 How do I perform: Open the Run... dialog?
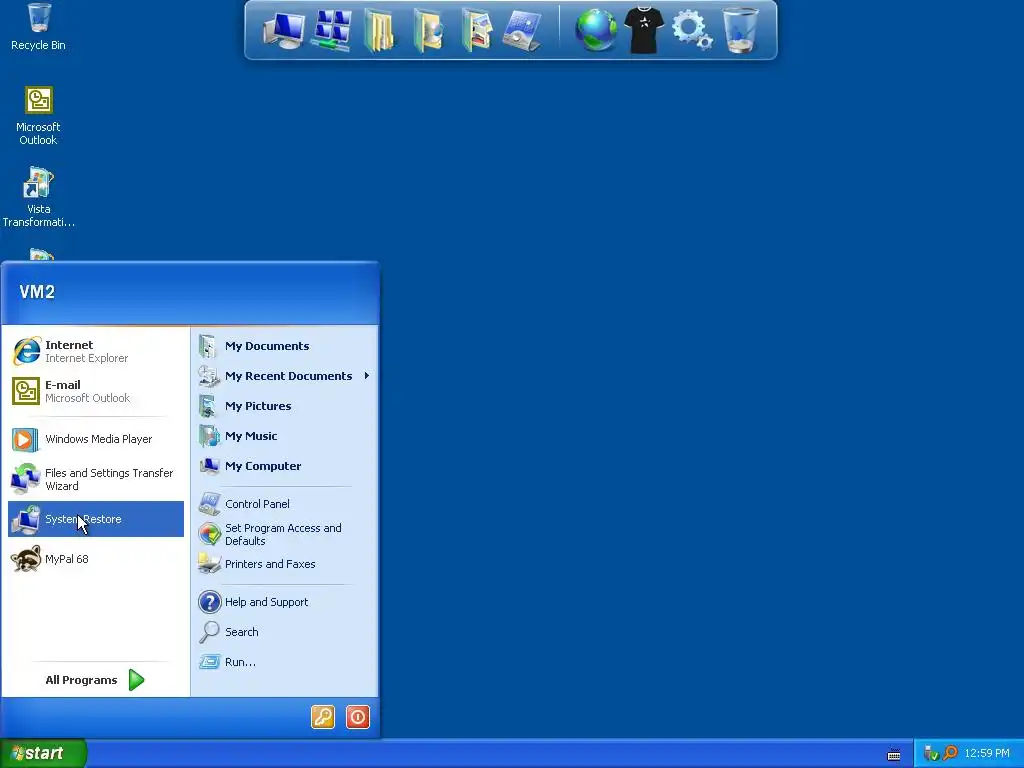(x=285, y=662)
